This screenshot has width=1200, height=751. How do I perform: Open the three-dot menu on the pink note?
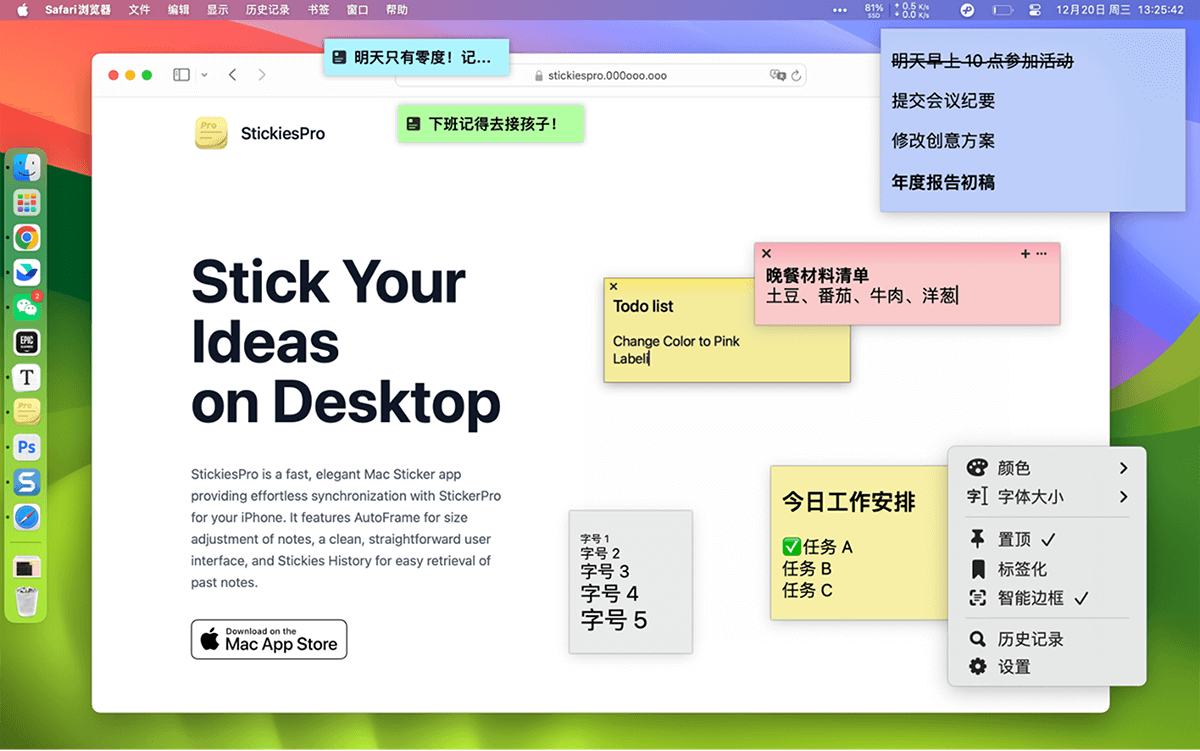(1042, 254)
